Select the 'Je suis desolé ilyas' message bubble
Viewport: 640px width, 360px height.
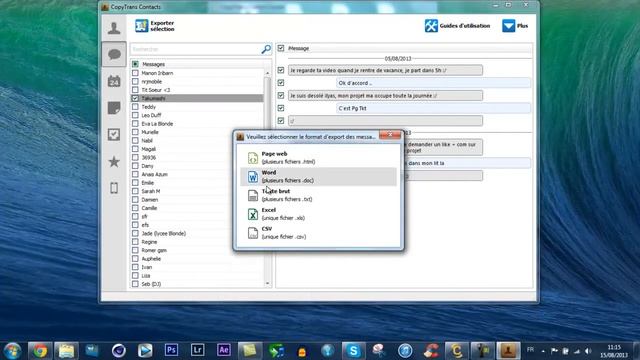pos(385,96)
